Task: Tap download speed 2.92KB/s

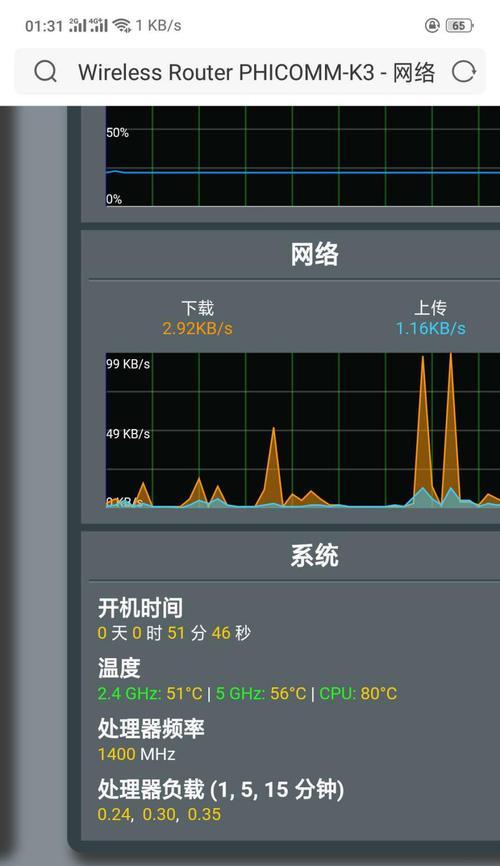Action: point(197,329)
